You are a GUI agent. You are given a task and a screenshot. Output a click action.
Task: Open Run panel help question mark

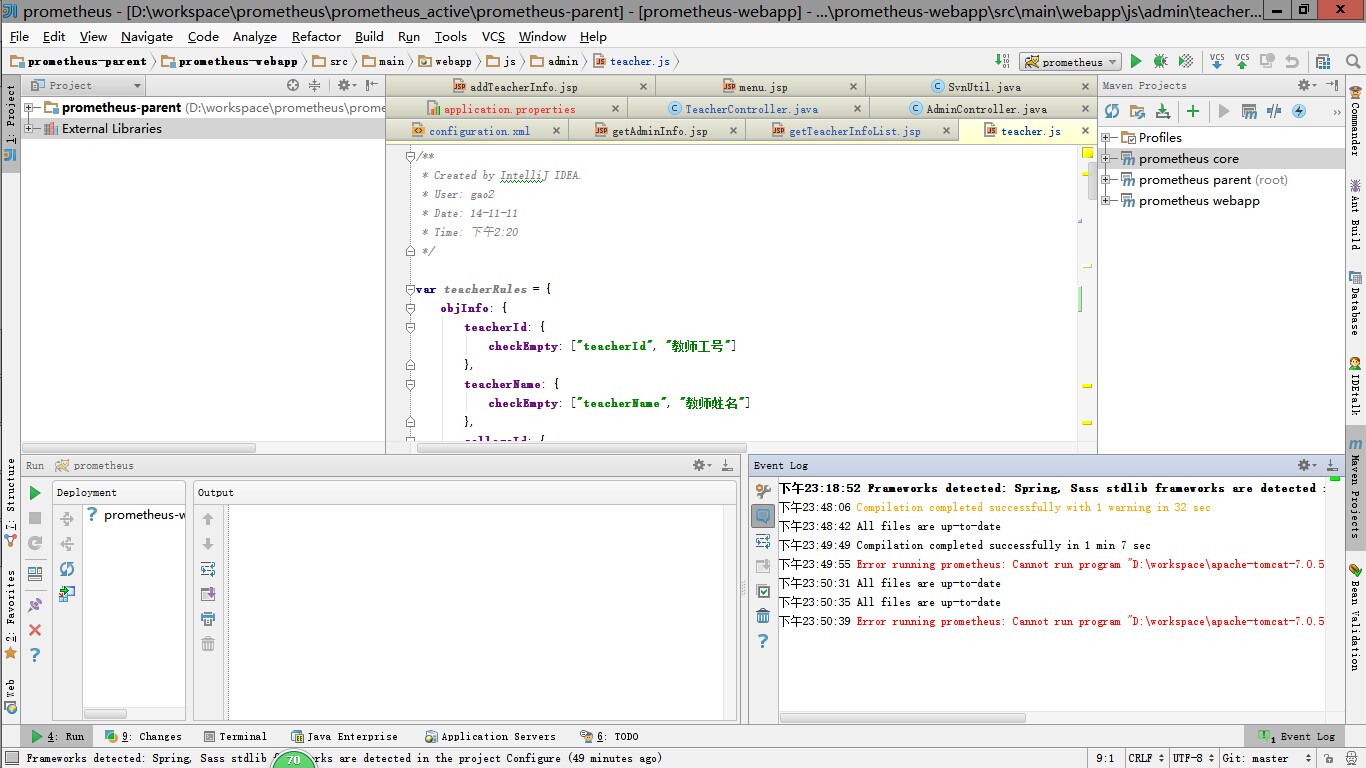[35, 655]
